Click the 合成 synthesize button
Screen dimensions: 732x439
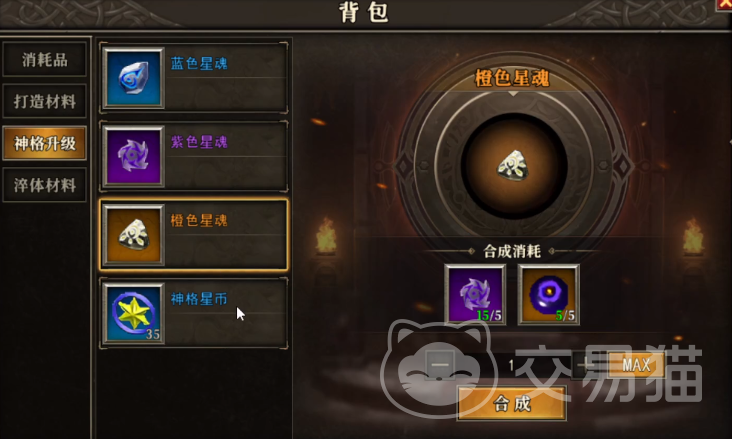coord(512,404)
